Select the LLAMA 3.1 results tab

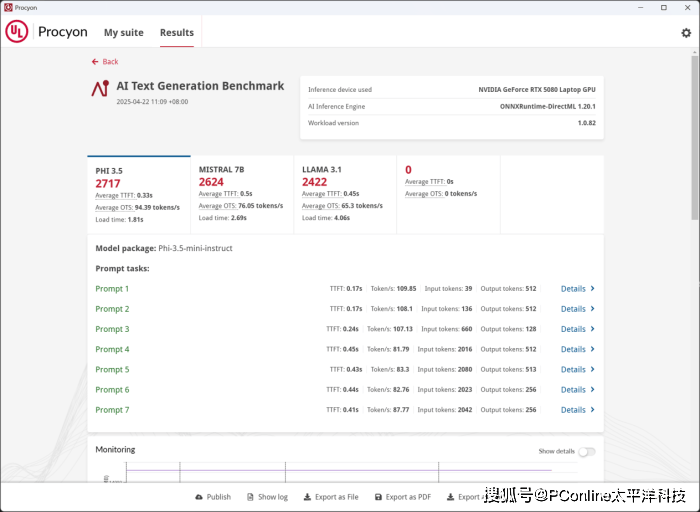click(344, 190)
